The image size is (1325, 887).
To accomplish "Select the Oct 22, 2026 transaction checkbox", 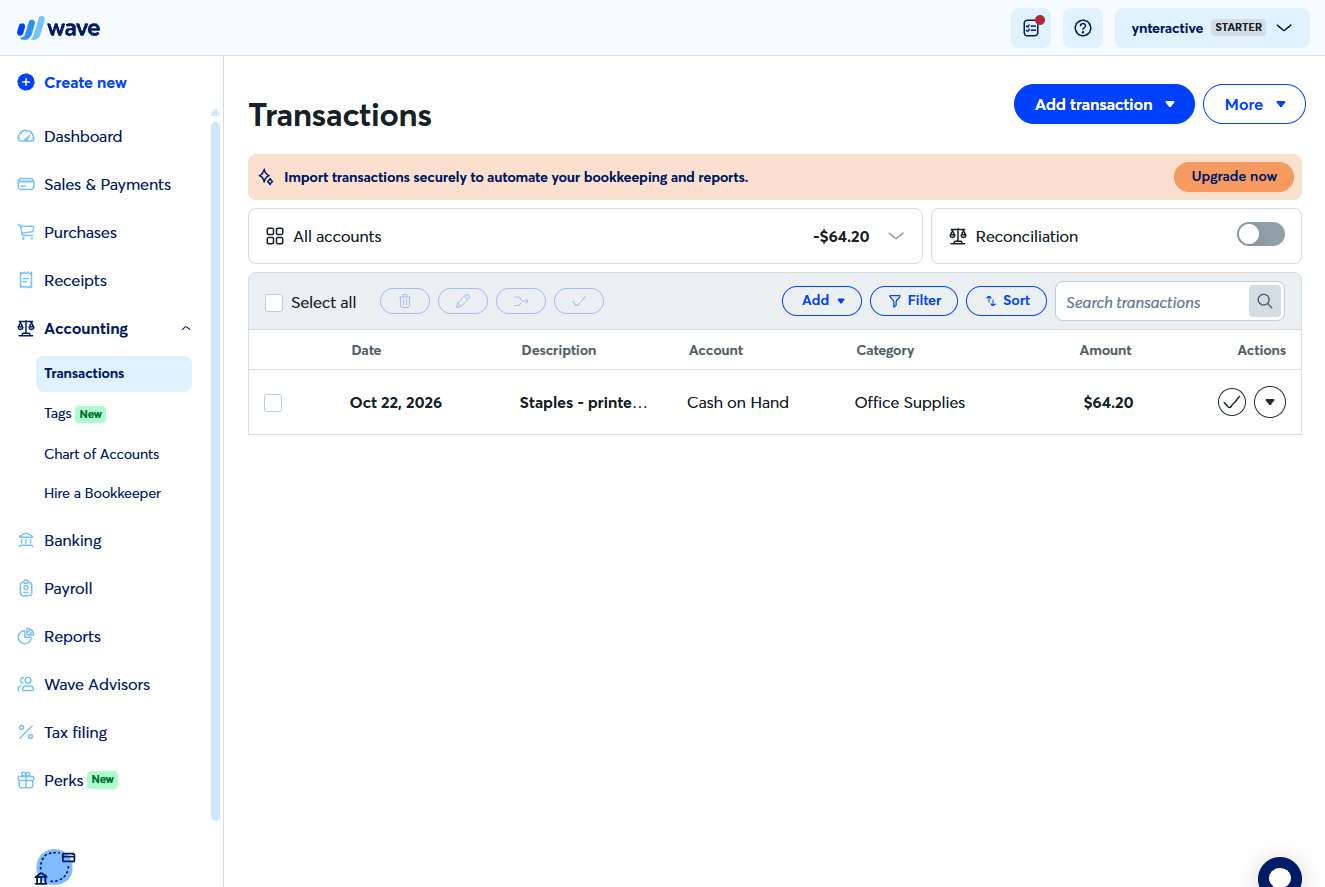I will (x=273, y=402).
